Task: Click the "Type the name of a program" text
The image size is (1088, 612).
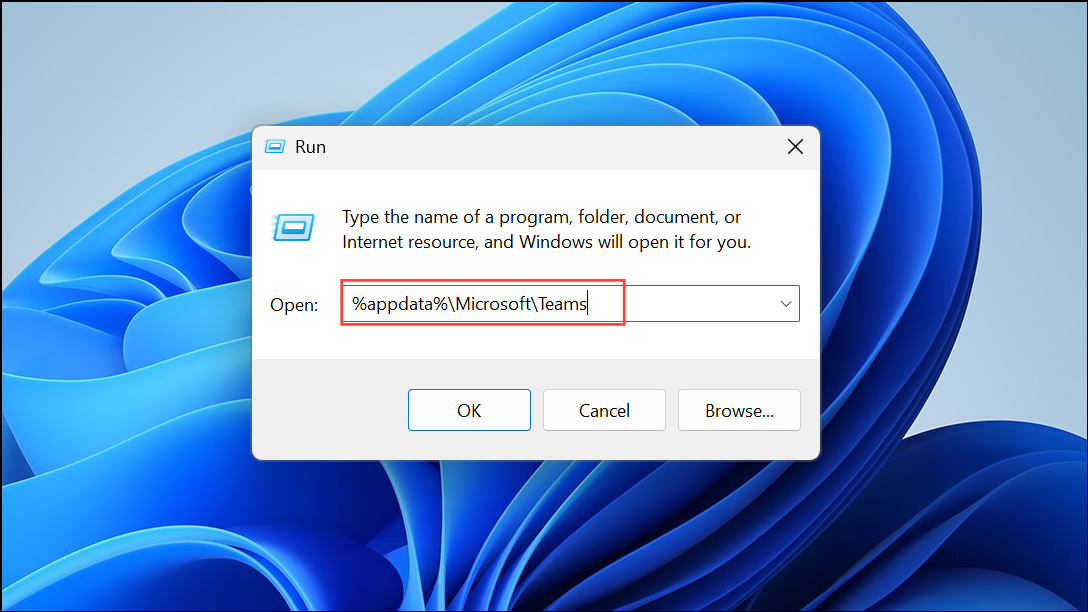Action: click(x=456, y=217)
